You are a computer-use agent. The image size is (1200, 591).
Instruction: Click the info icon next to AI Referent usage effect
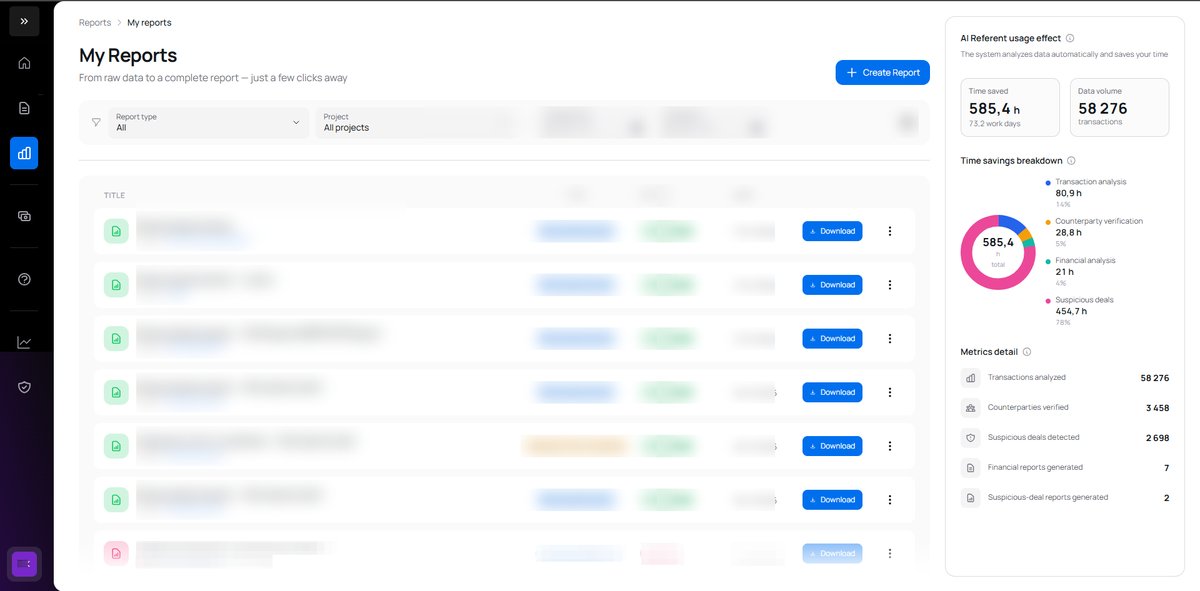(1070, 38)
